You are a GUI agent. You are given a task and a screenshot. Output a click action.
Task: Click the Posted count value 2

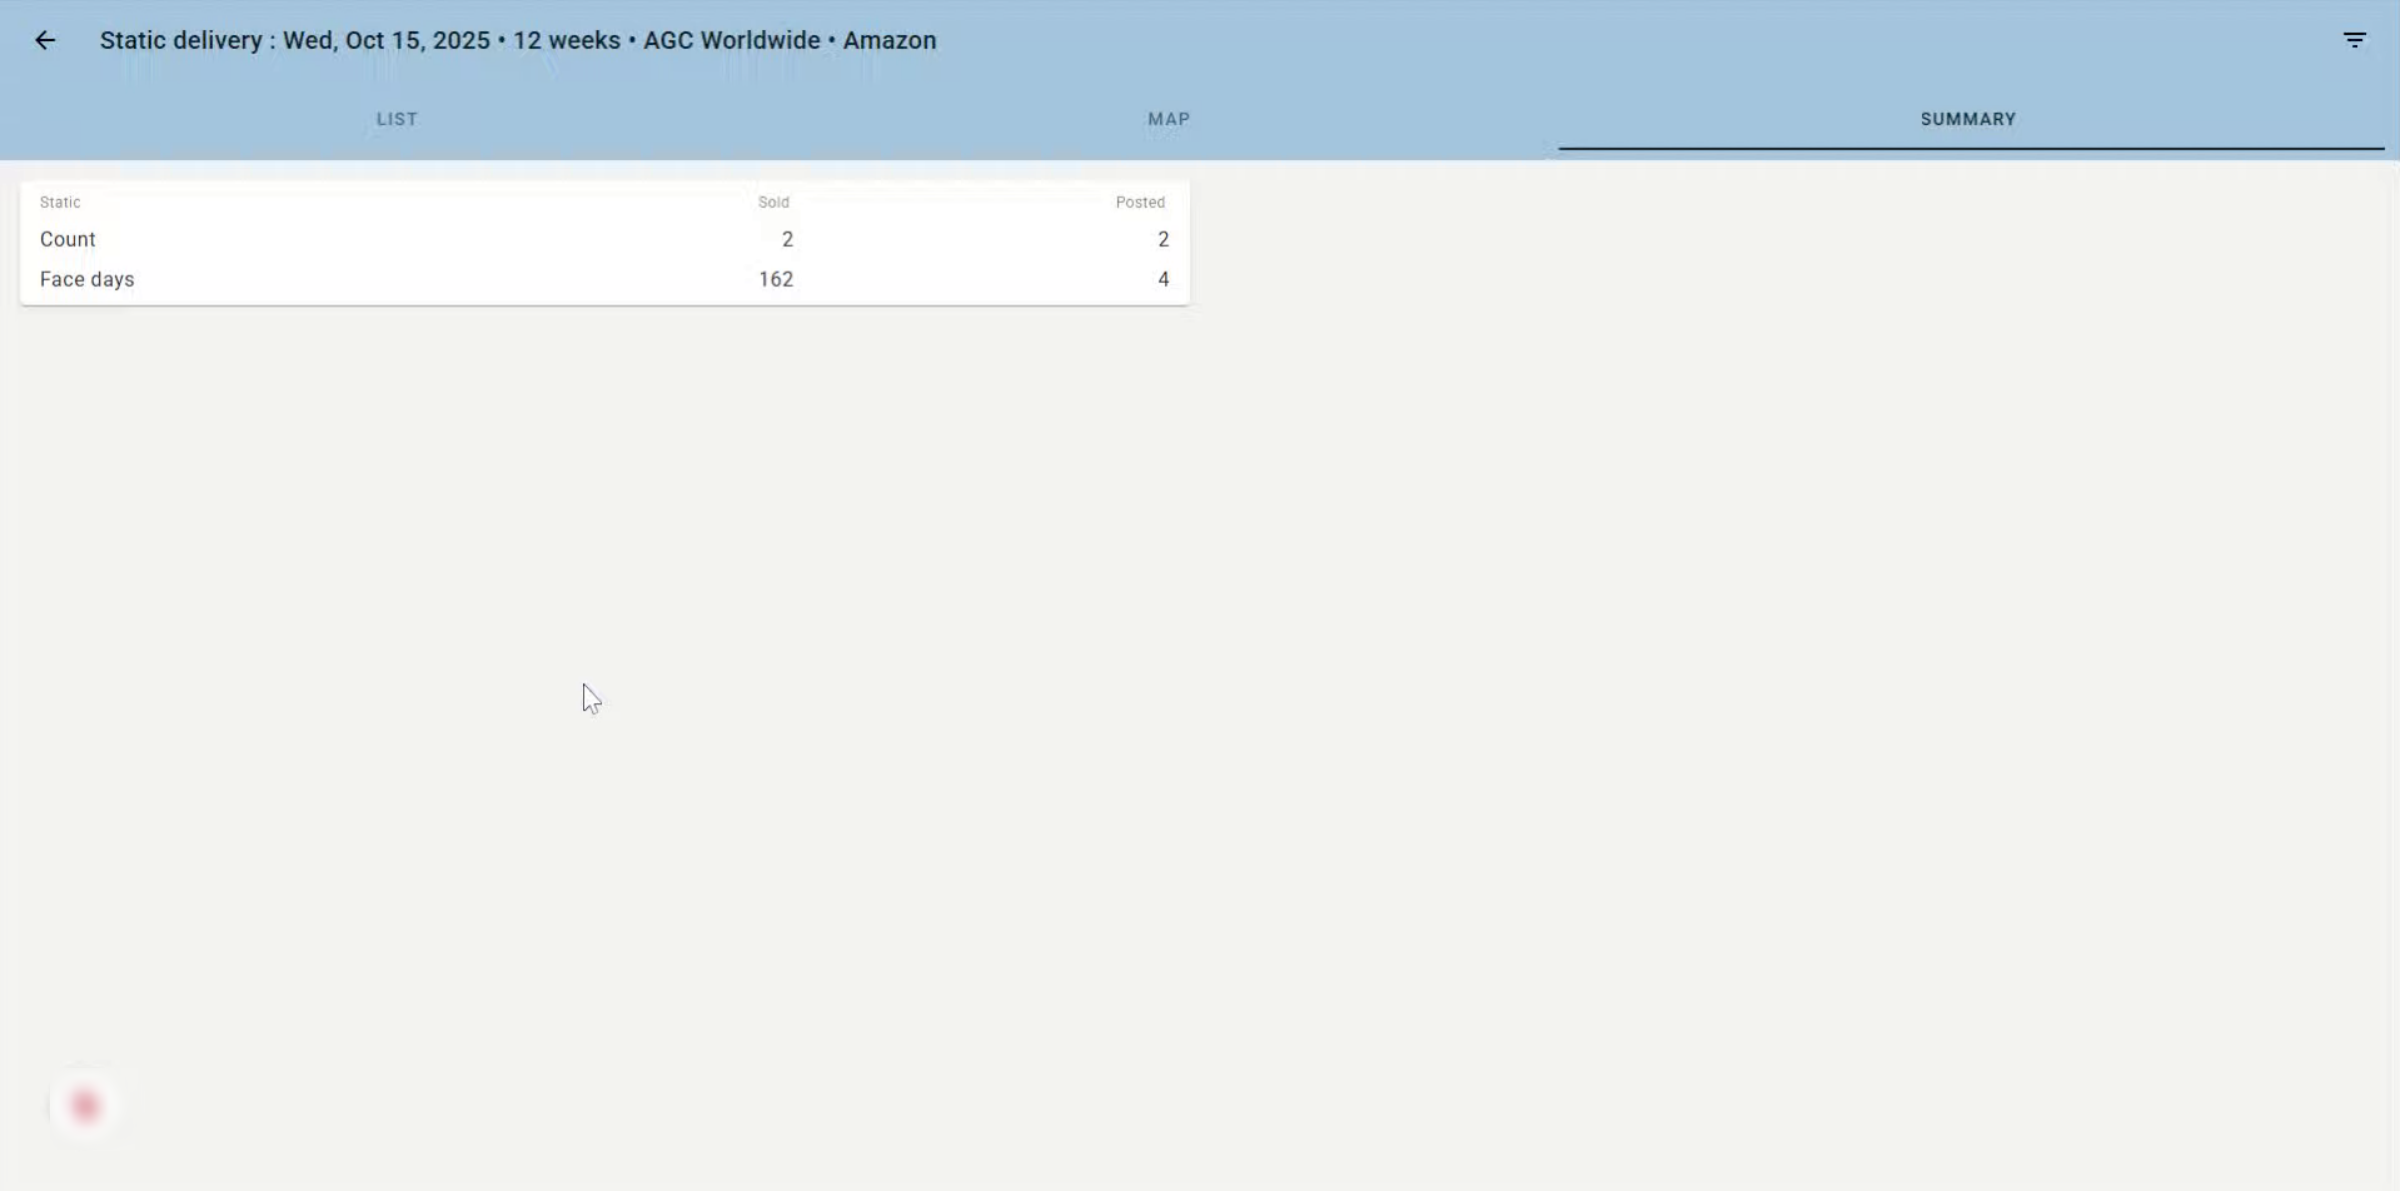tap(1163, 239)
